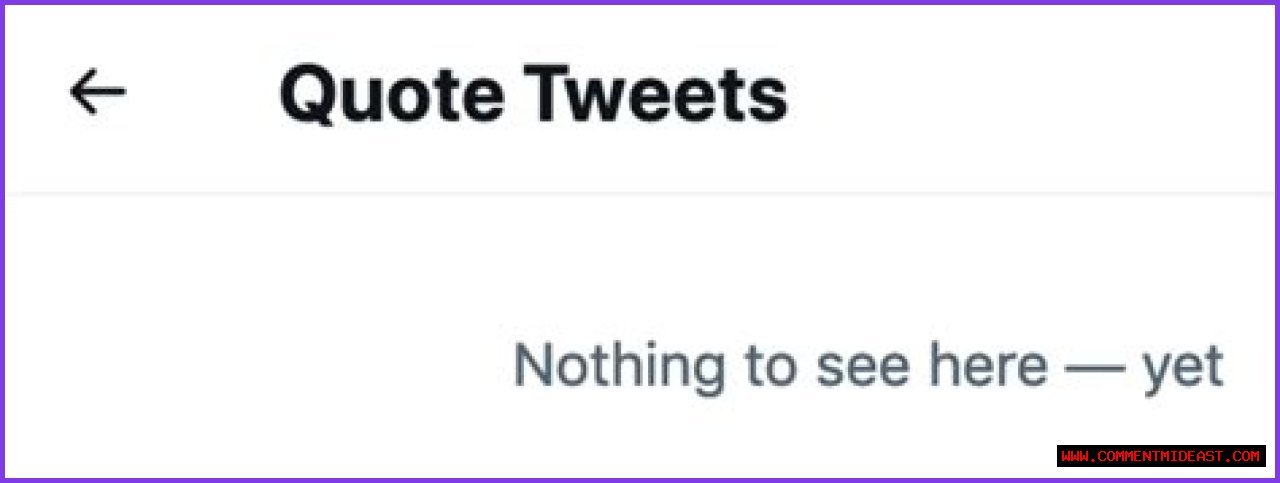Go back from the Quote Tweets page

click(x=97, y=93)
